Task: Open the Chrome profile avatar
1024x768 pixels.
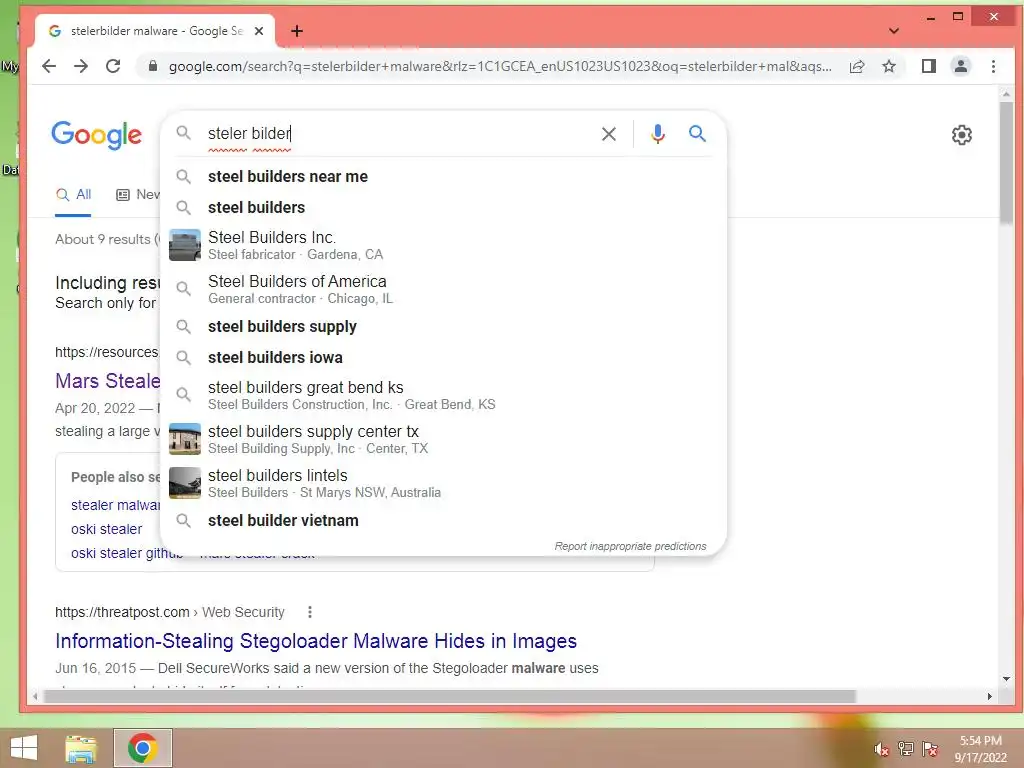Action: coord(961,66)
